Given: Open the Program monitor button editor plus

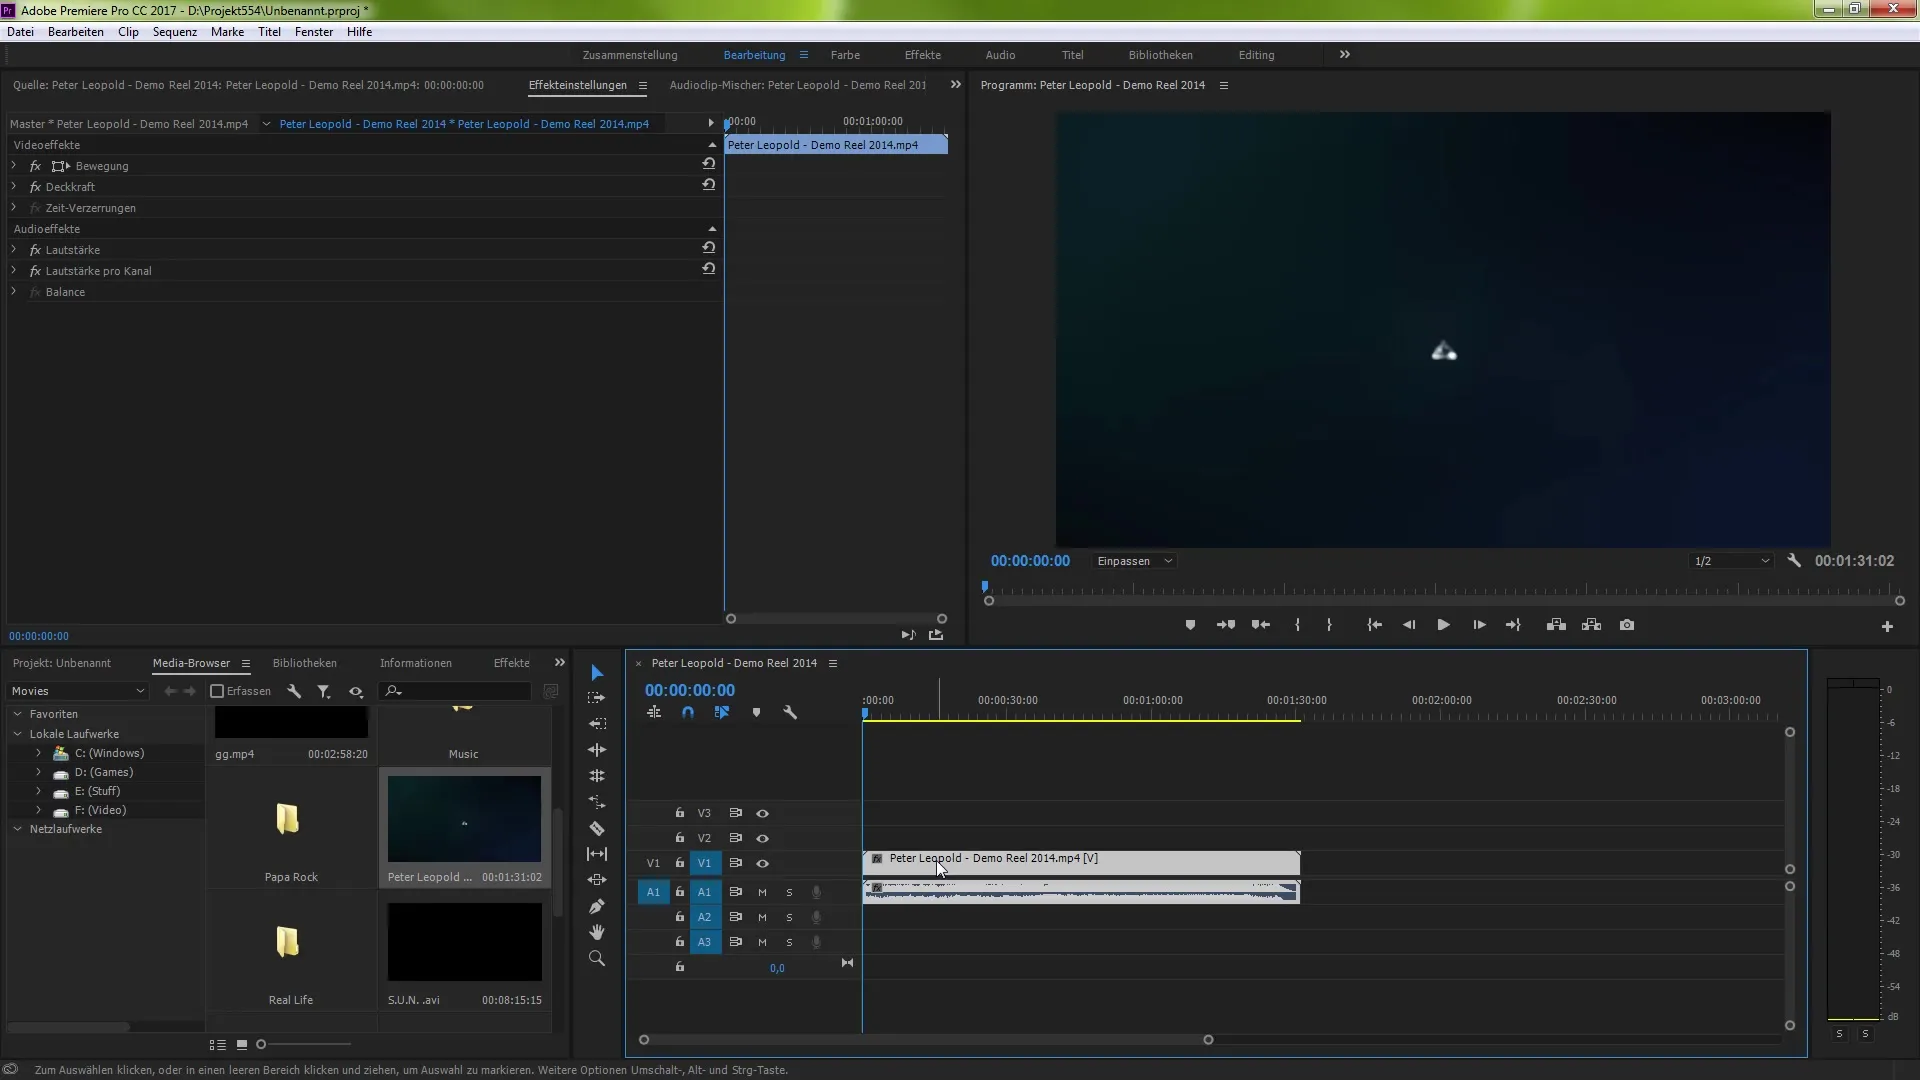Looking at the screenshot, I should 1887,627.
